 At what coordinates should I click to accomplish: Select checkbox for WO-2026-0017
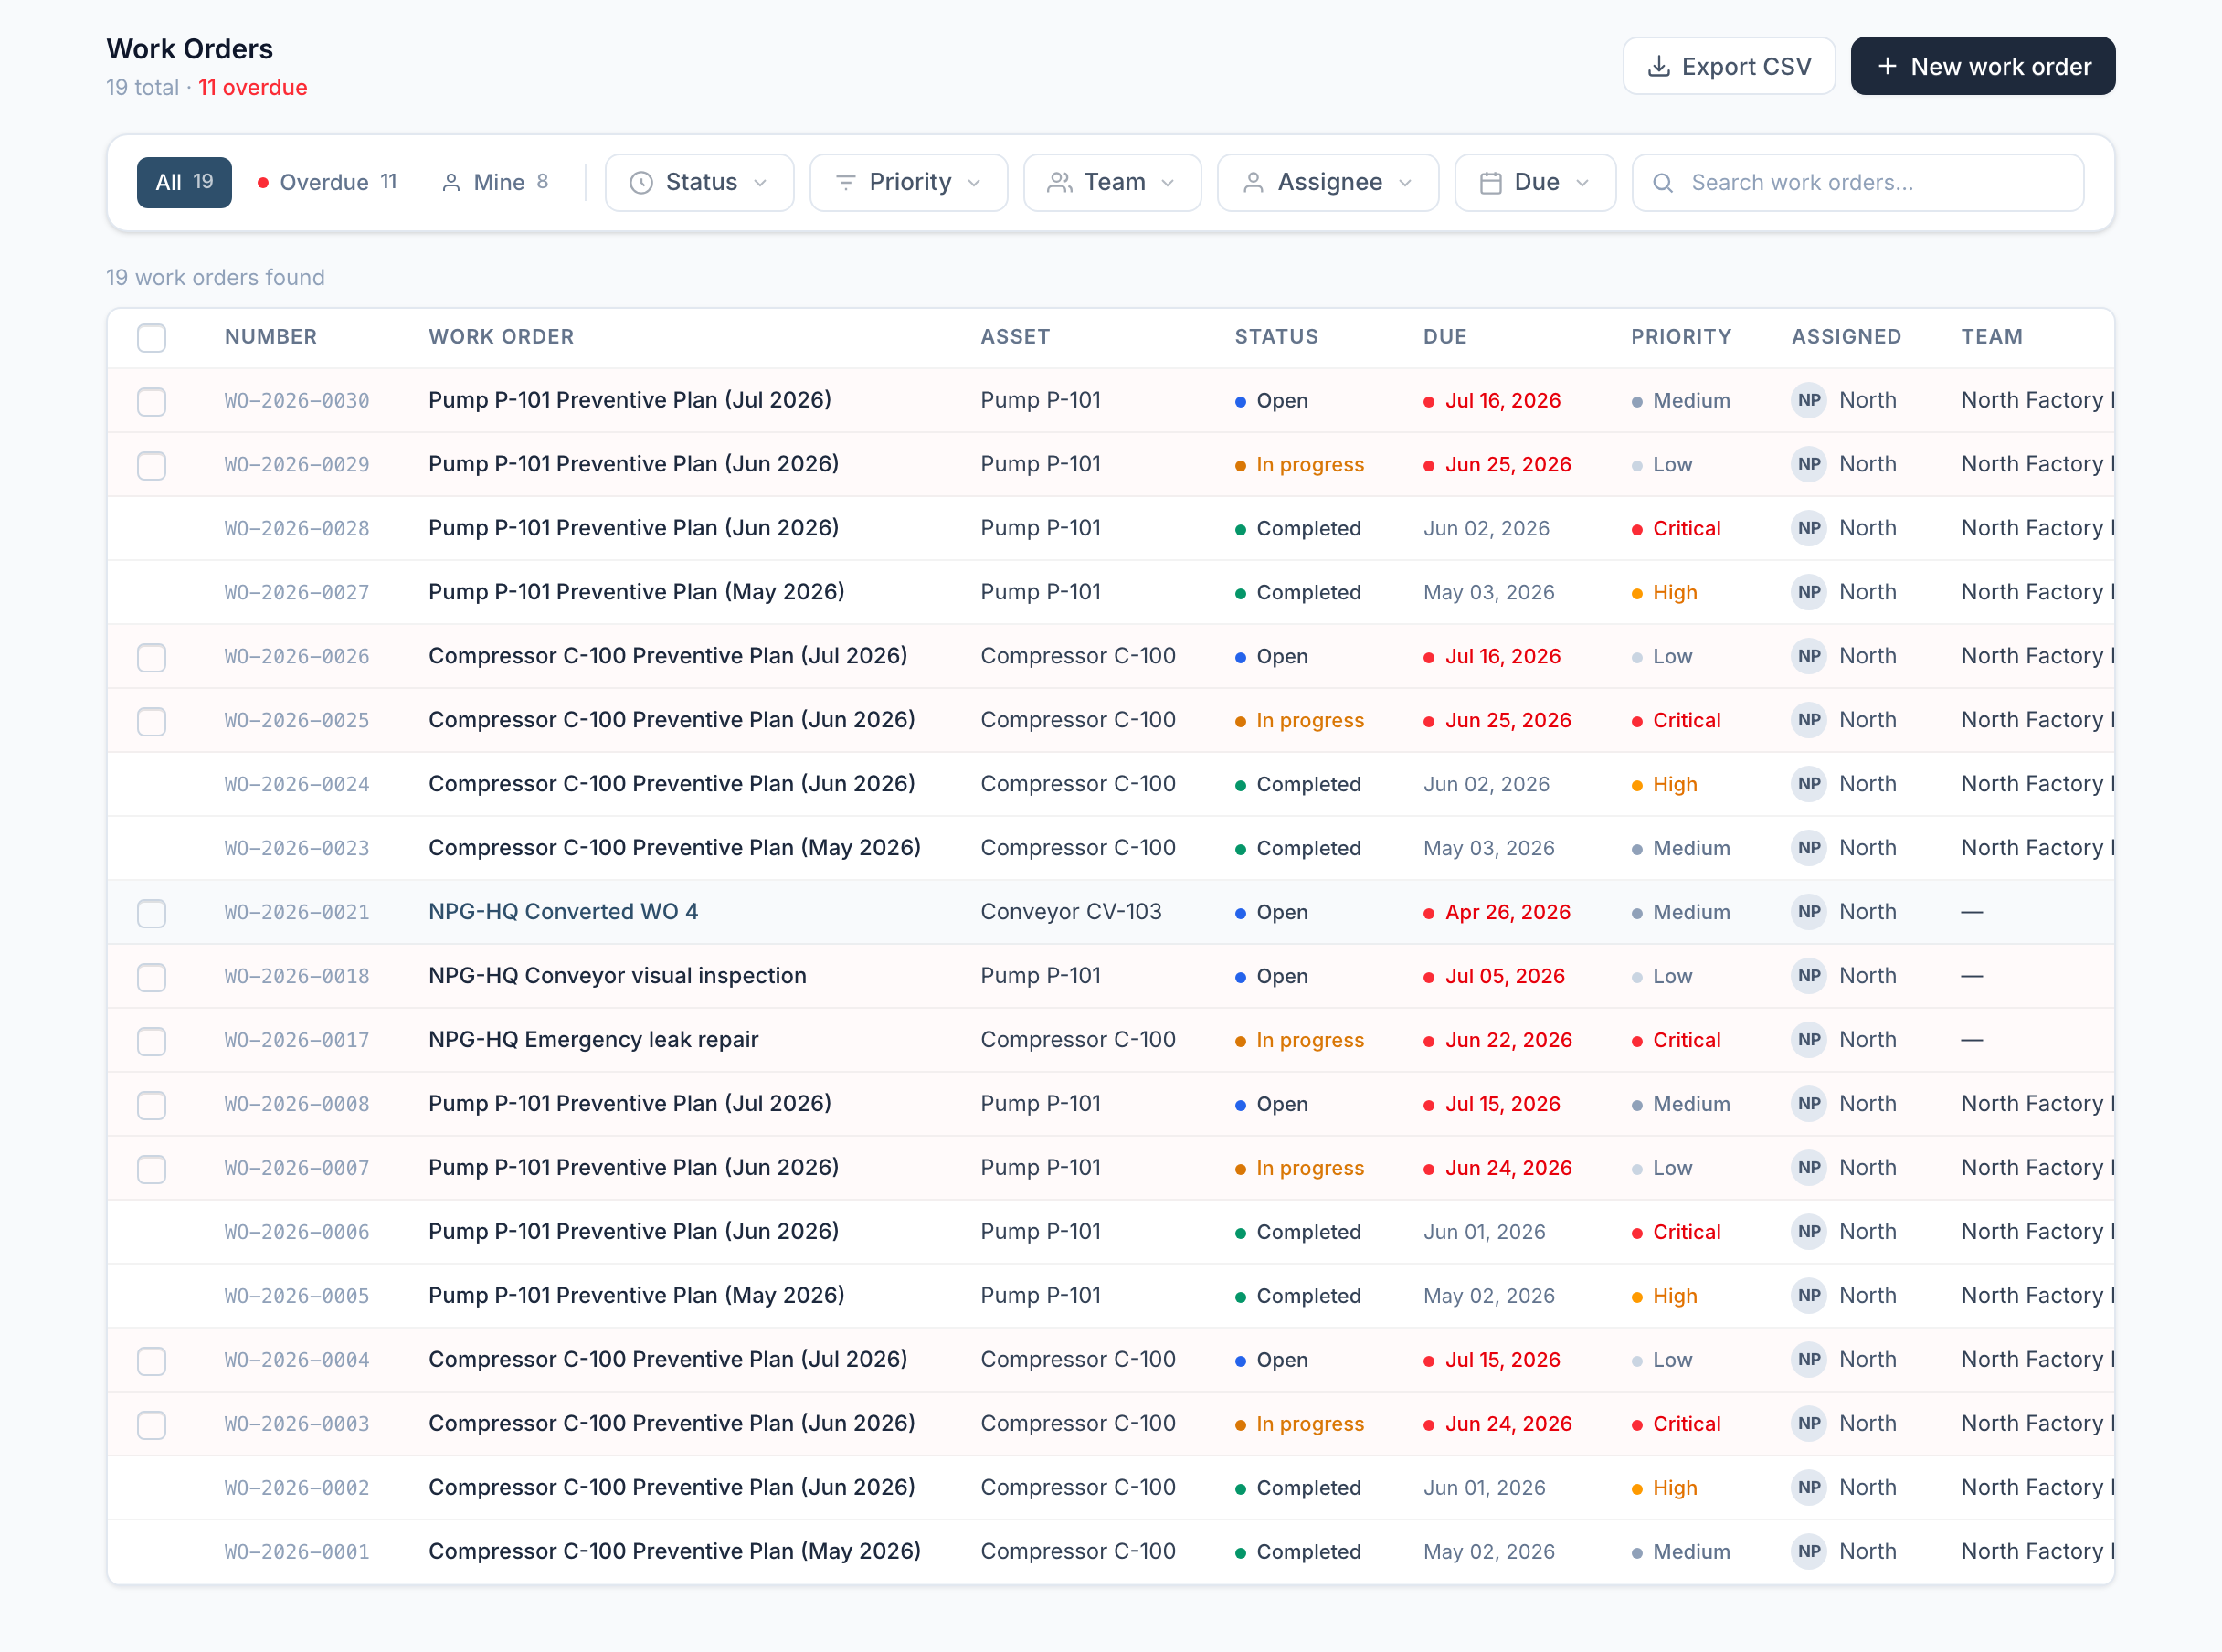[151, 1041]
